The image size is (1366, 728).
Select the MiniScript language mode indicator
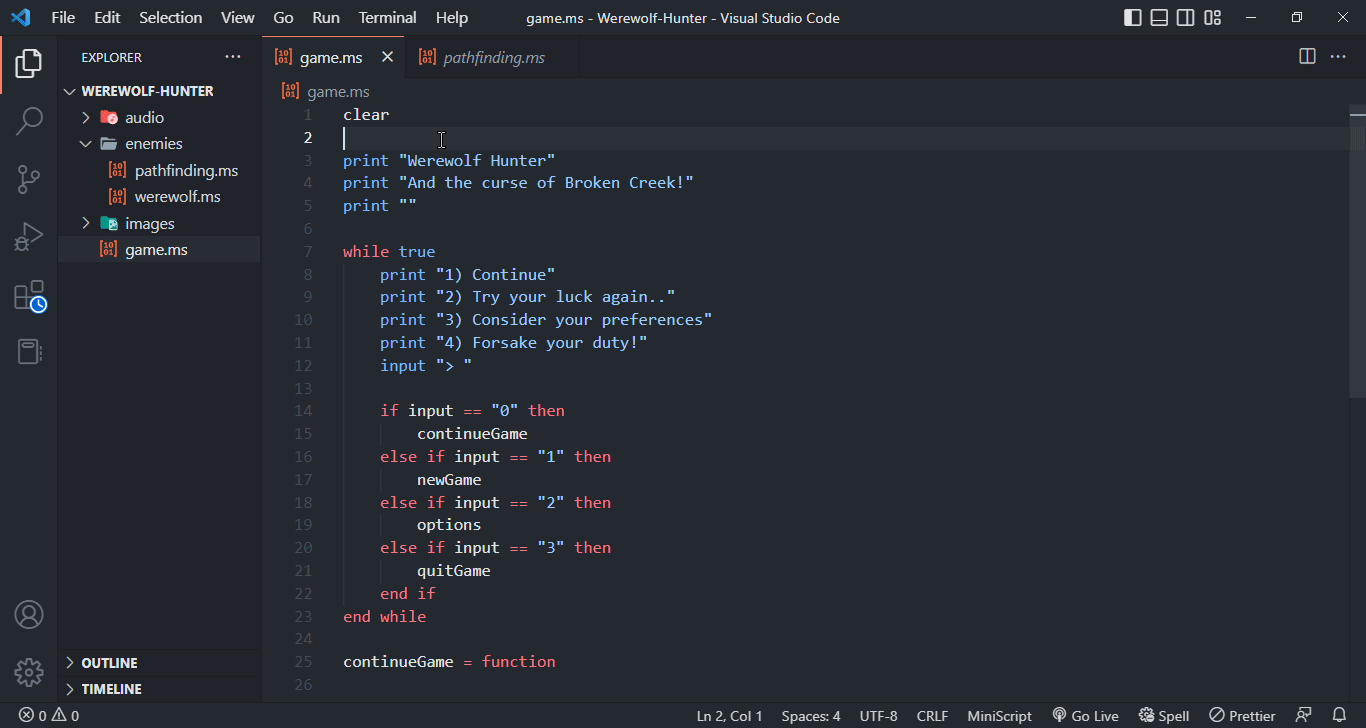pos(999,715)
